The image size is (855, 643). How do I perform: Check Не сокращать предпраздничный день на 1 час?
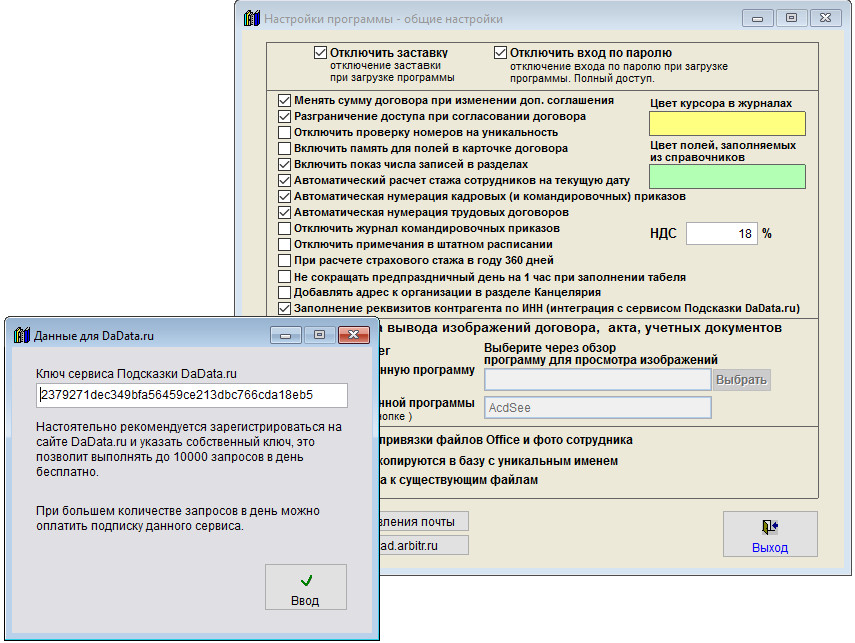tap(284, 277)
